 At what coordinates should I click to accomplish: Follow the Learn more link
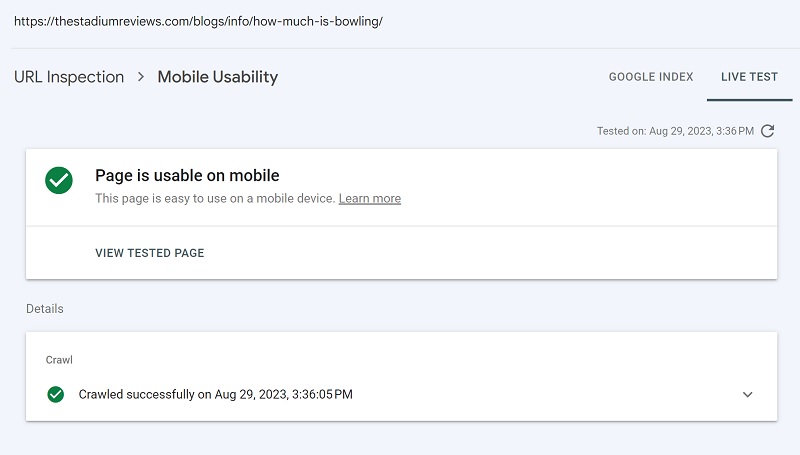(x=370, y=198)
